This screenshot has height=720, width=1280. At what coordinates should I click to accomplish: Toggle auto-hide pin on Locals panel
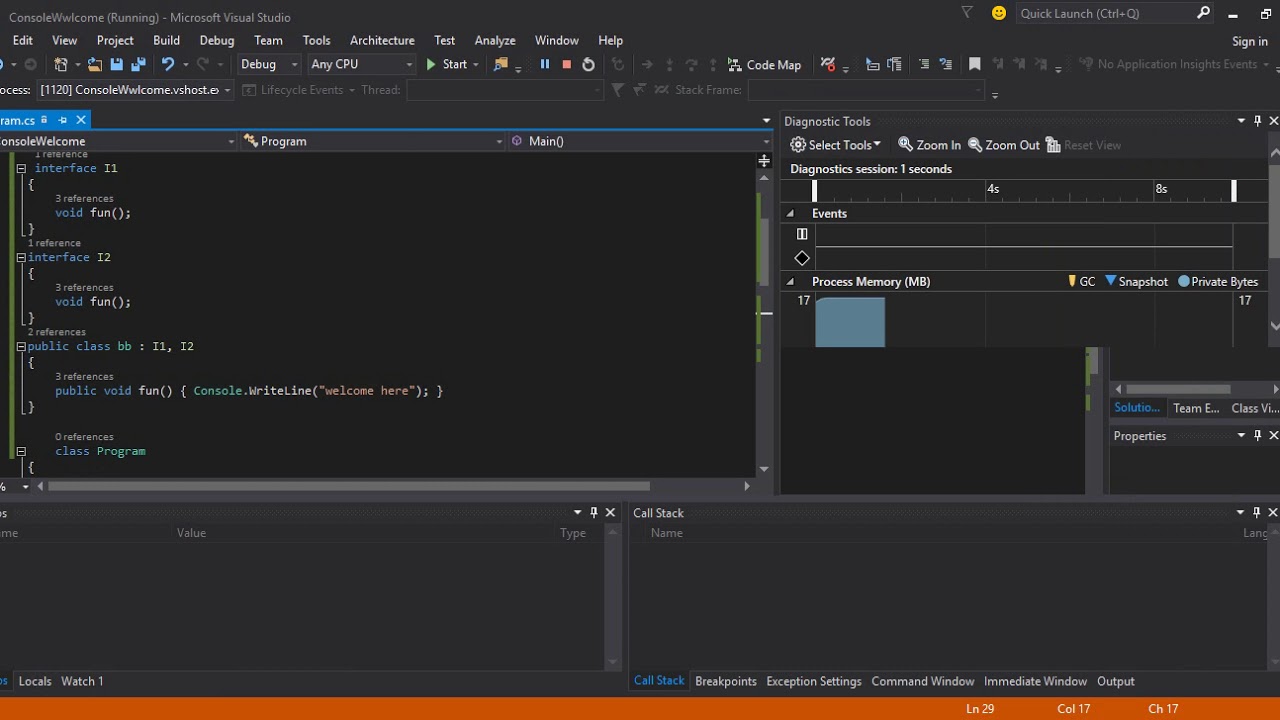594,512
